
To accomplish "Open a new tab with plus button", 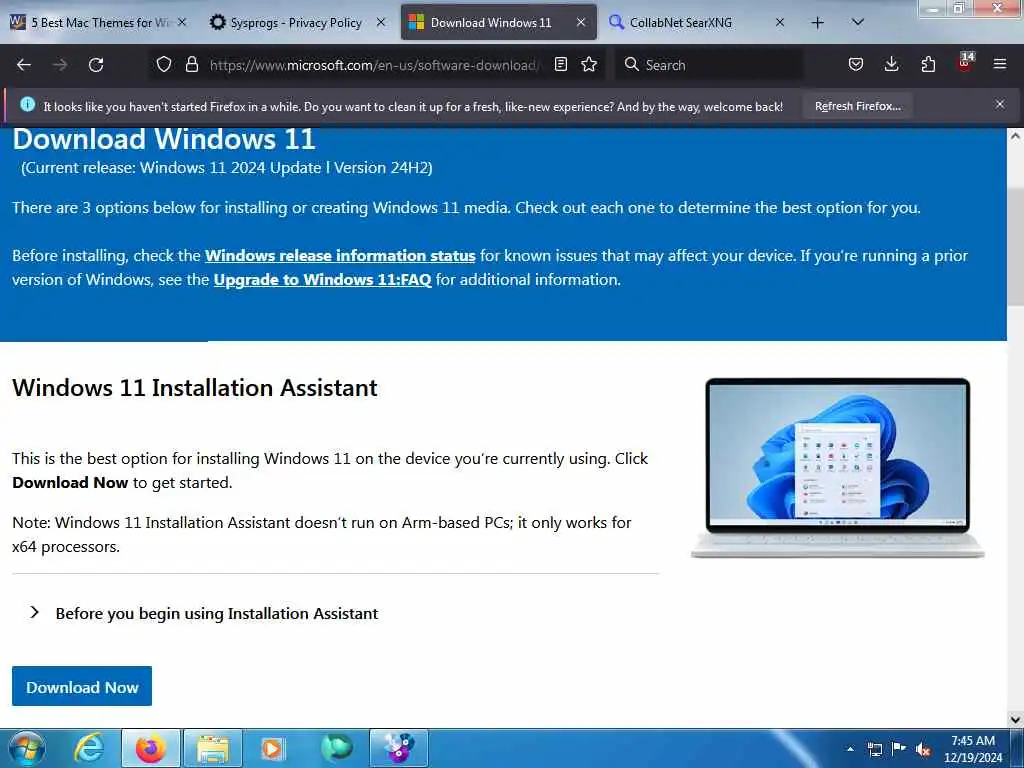I will pyautogui.click(x=818, y=23).
